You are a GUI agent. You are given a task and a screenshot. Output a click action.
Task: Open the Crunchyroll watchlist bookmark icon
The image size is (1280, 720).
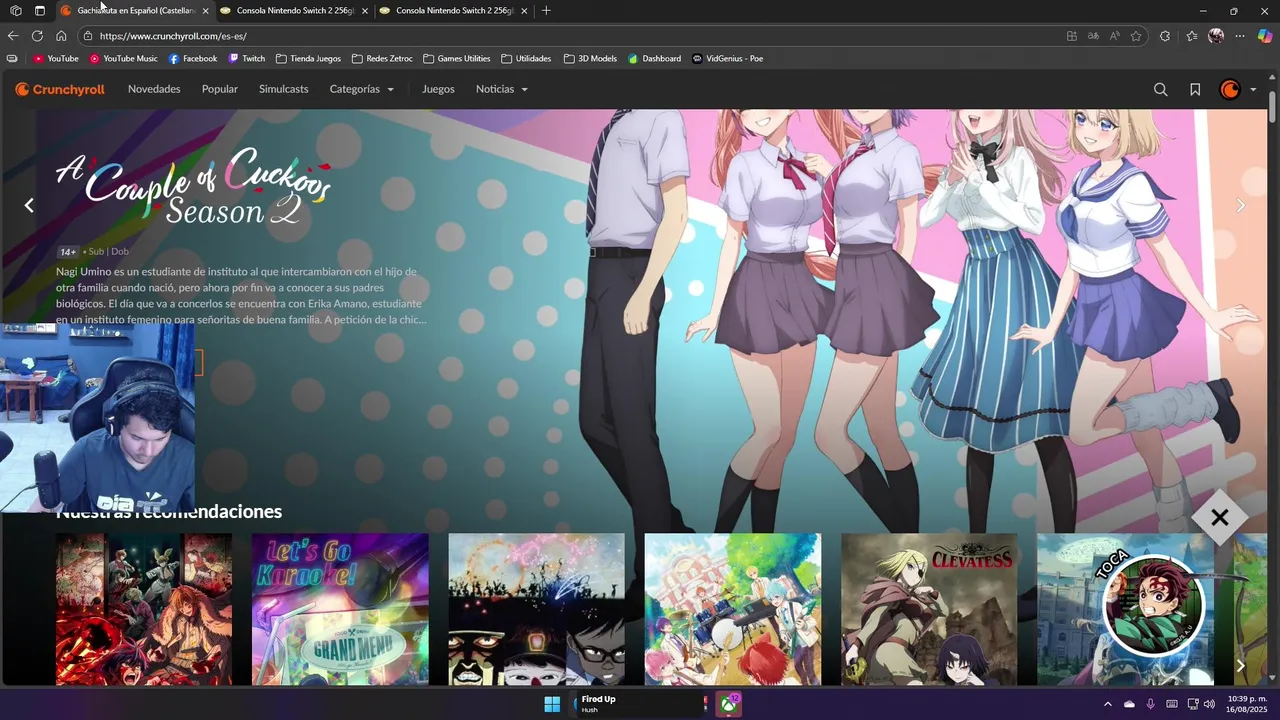click(x=1195, y=89)
